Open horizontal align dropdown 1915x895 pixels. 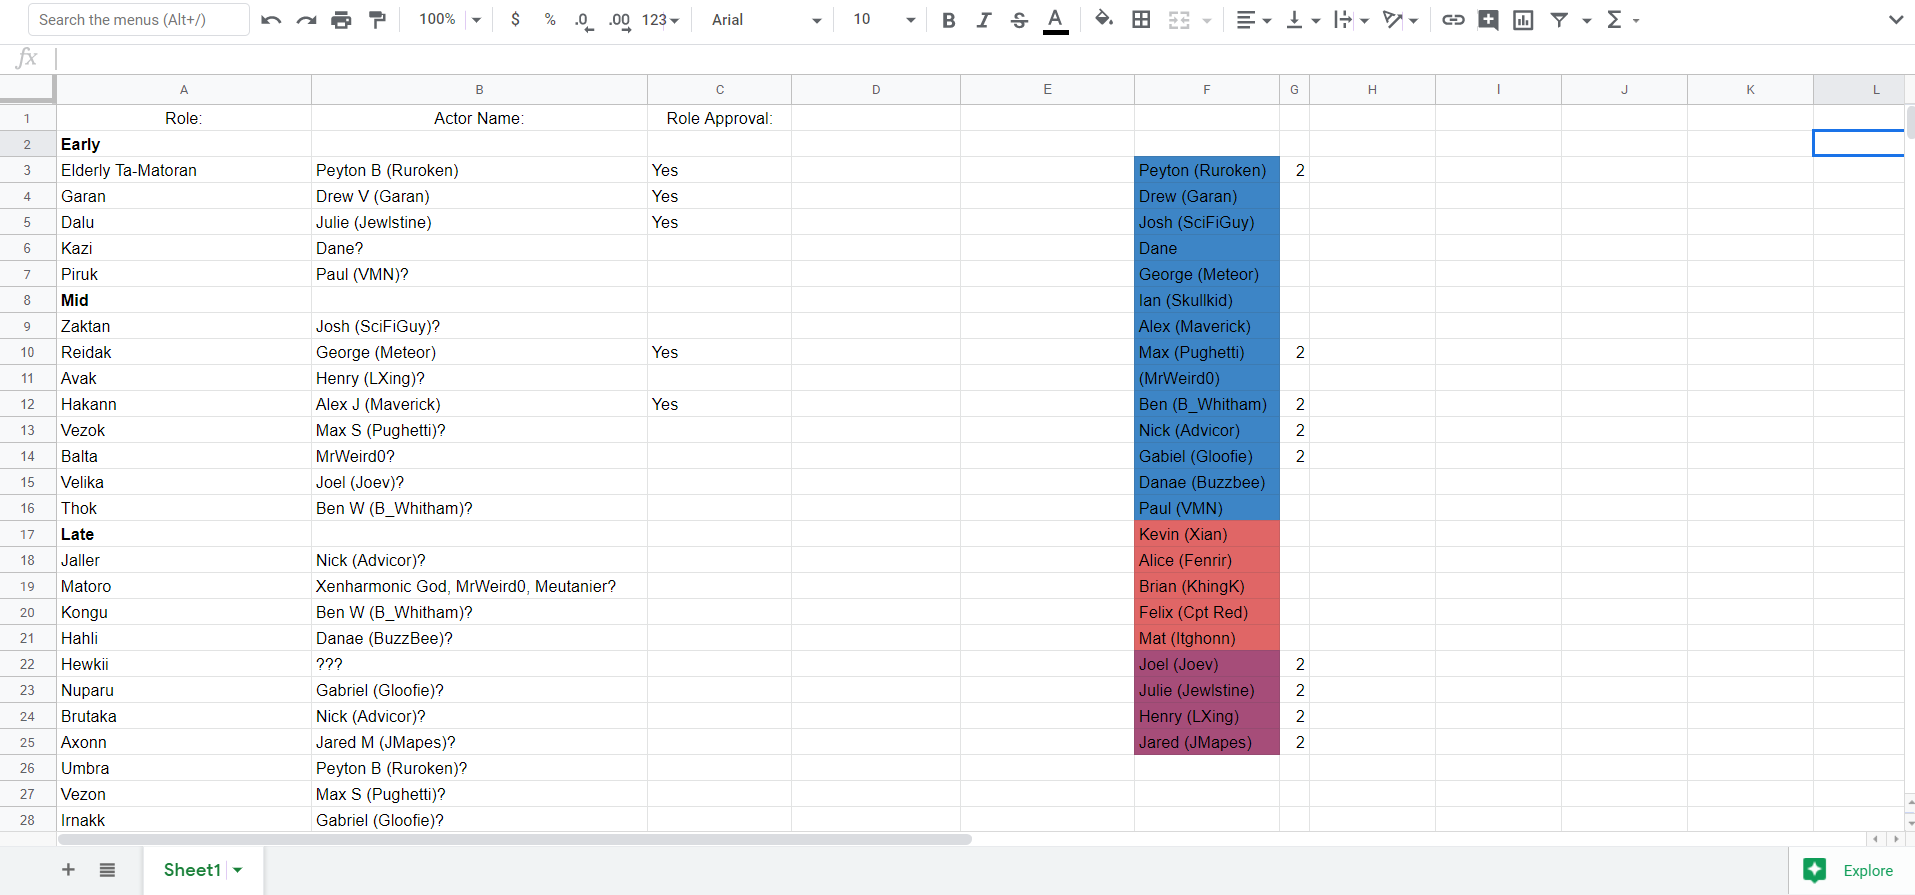click(1253, 20)
